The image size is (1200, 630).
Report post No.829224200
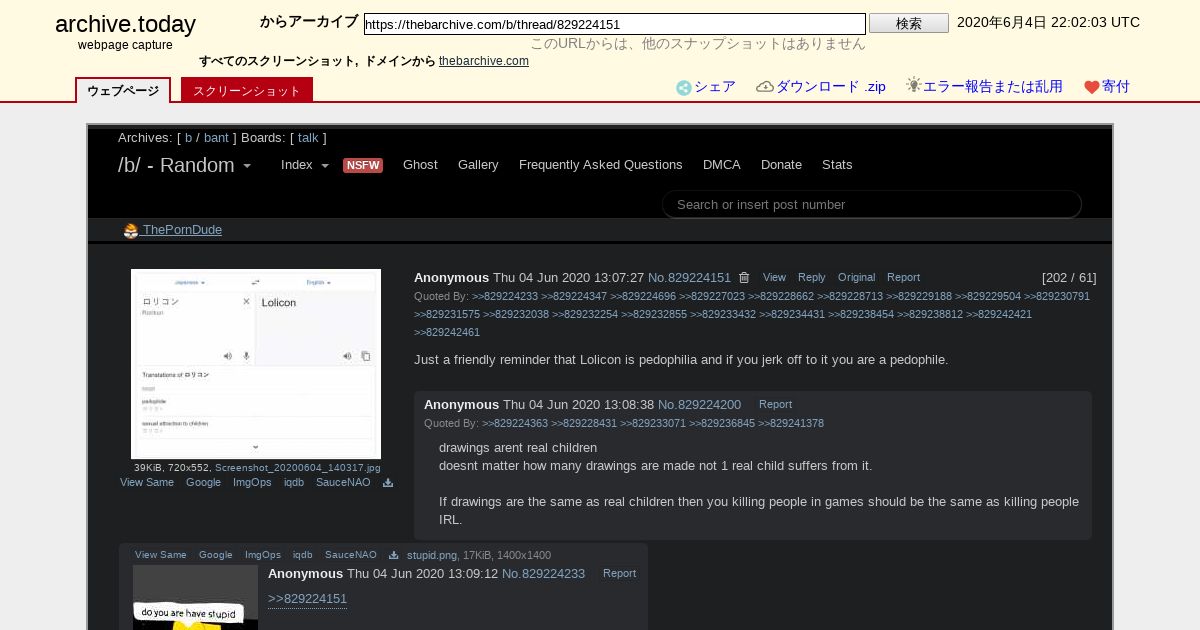point(775,405)
